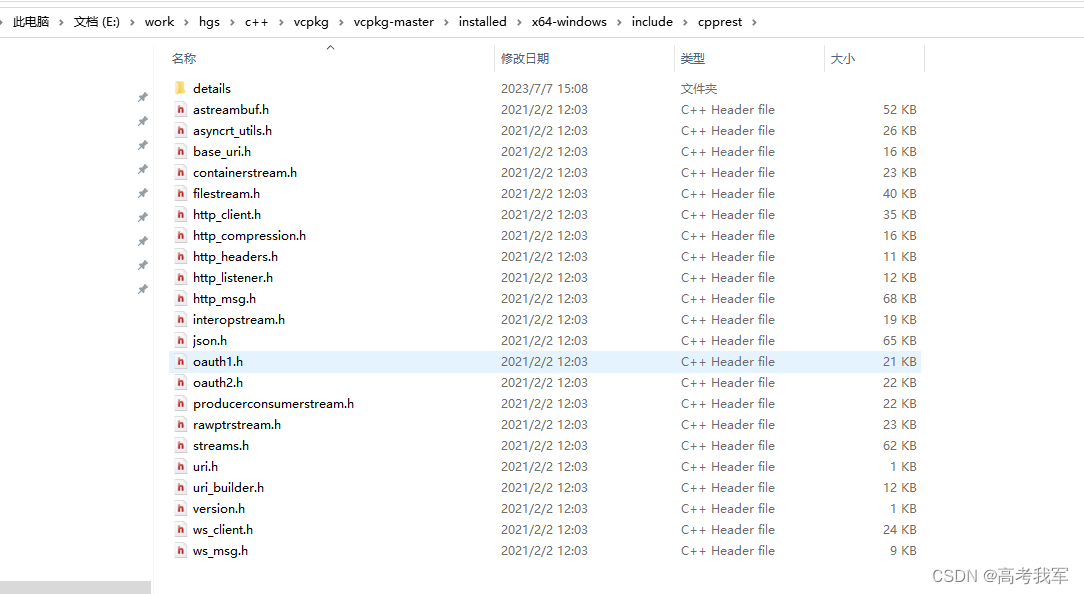Expand the chevron after hgs breadcrumb
The height and width of the screenshot is (594, 1084).
pos(232,22)
